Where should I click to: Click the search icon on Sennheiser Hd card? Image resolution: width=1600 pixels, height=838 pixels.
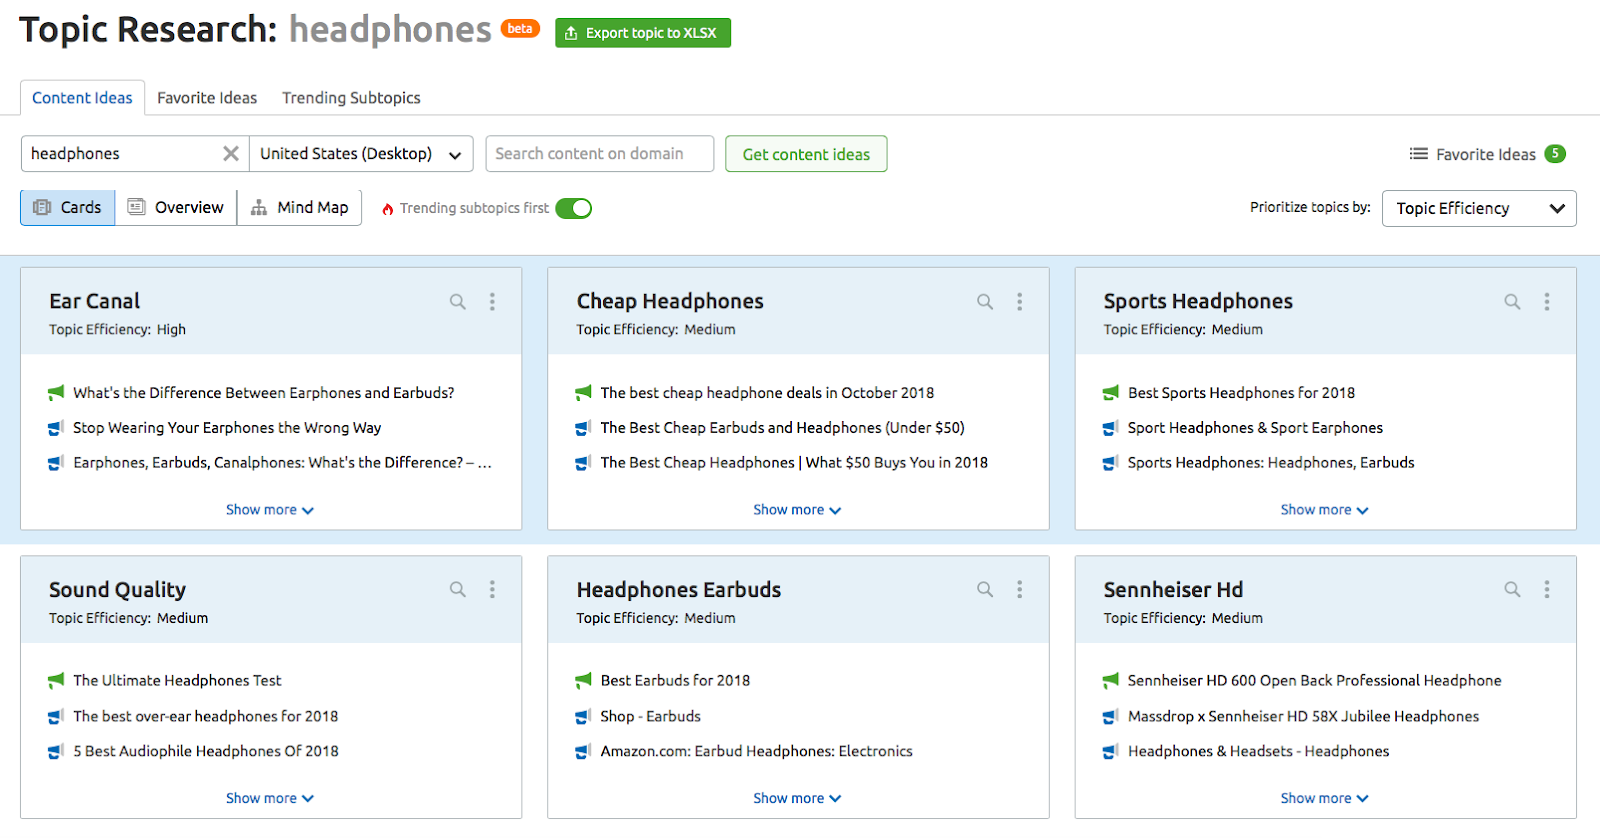pyautogui.click(x=1513, y=590)
